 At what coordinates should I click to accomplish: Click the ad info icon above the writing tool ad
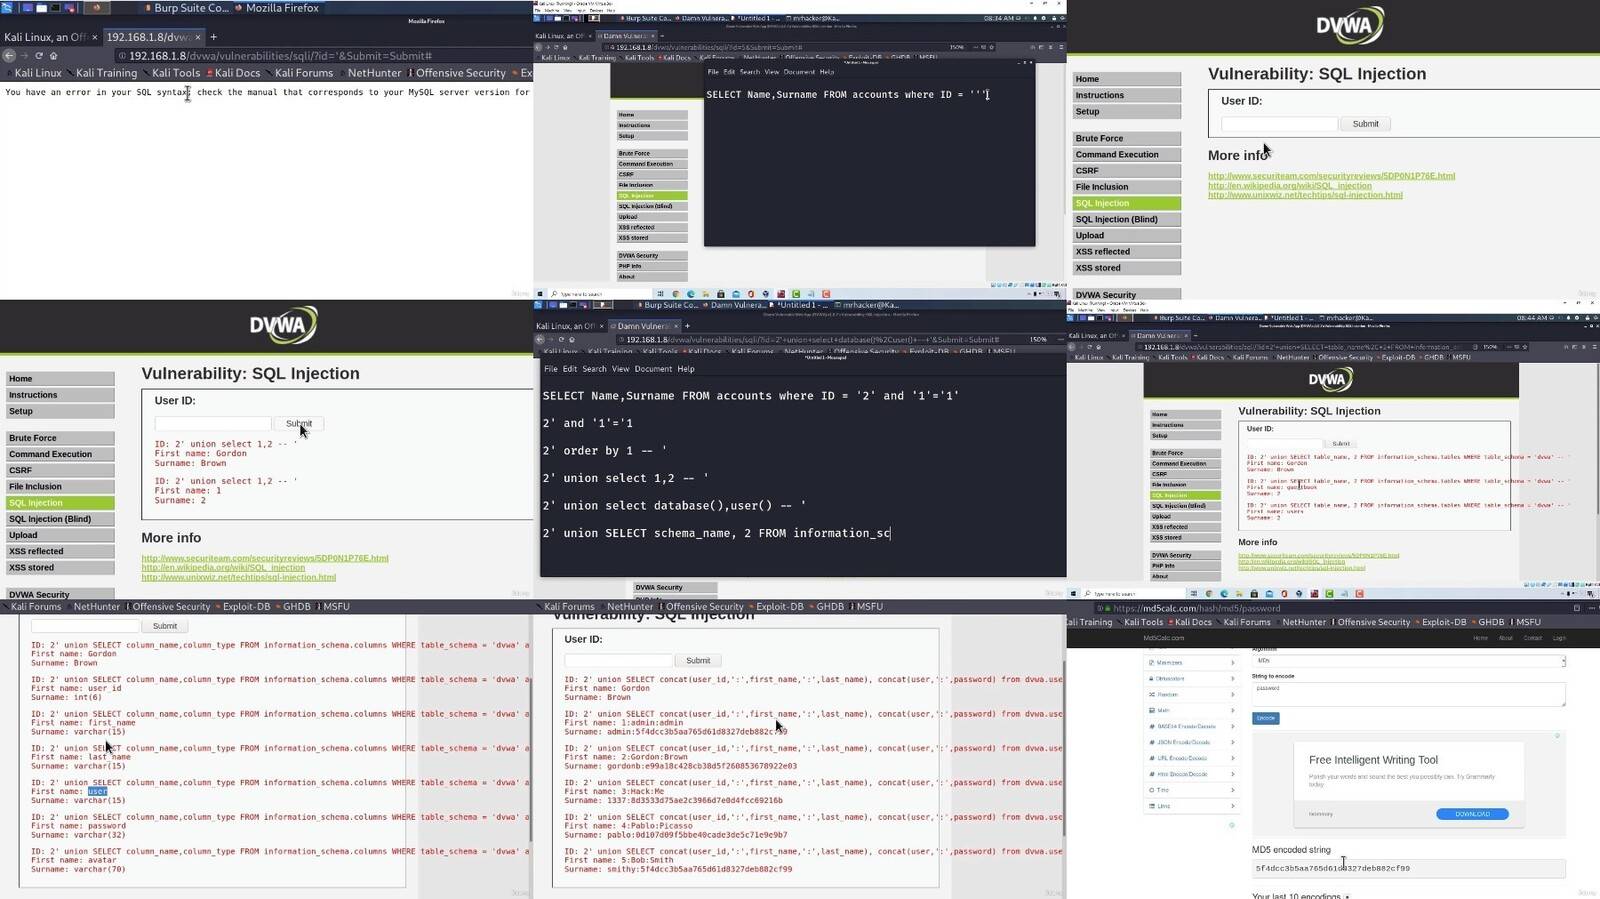(x=1557, y=736)
